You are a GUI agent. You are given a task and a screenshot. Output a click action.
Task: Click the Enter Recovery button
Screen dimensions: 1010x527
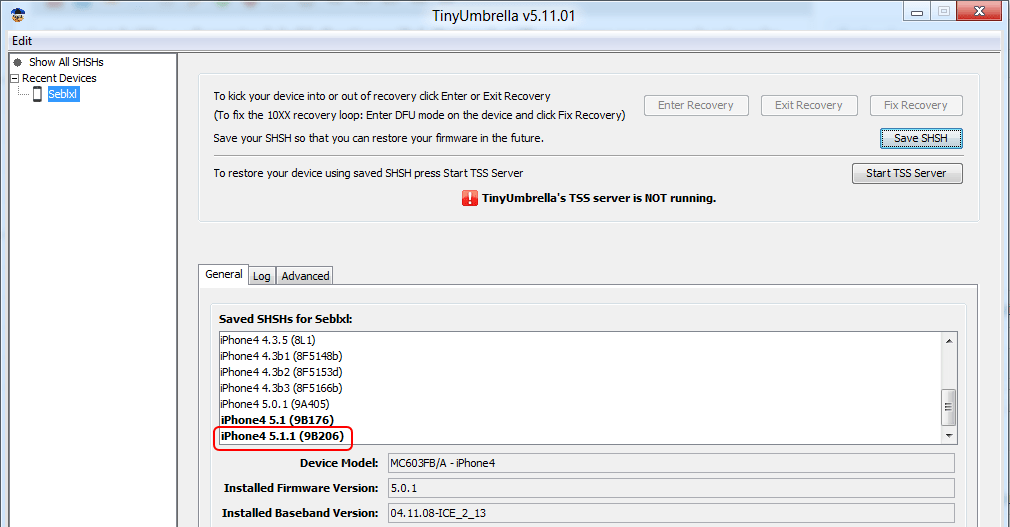click(696, 105)
